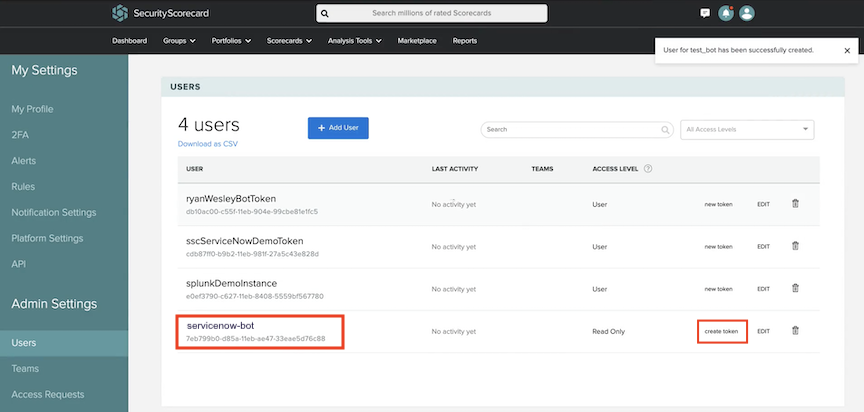Open Rules settings
The height and width of the screenshot is (412, 864).
point(23,187)
